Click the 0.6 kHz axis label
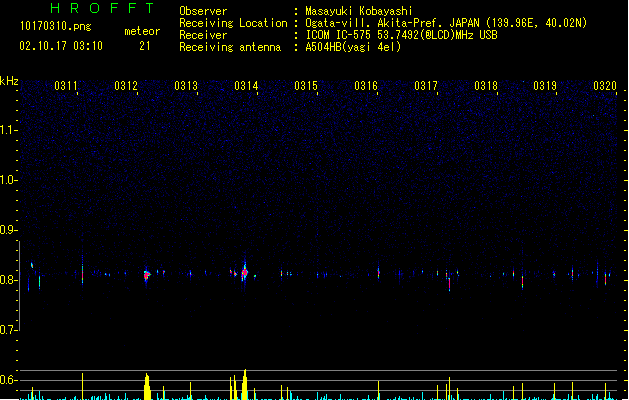This screenshot has width=629, height=400. tap(8, 380)
